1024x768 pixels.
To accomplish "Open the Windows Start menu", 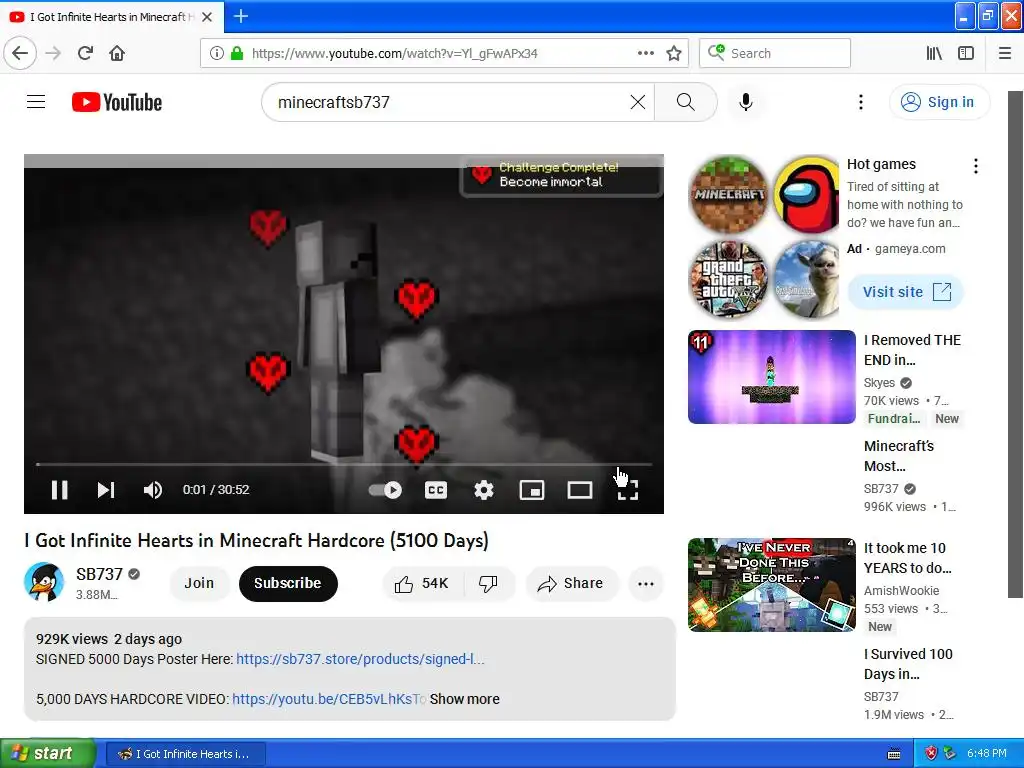I will pyautogui.click(x=48, y=753).
